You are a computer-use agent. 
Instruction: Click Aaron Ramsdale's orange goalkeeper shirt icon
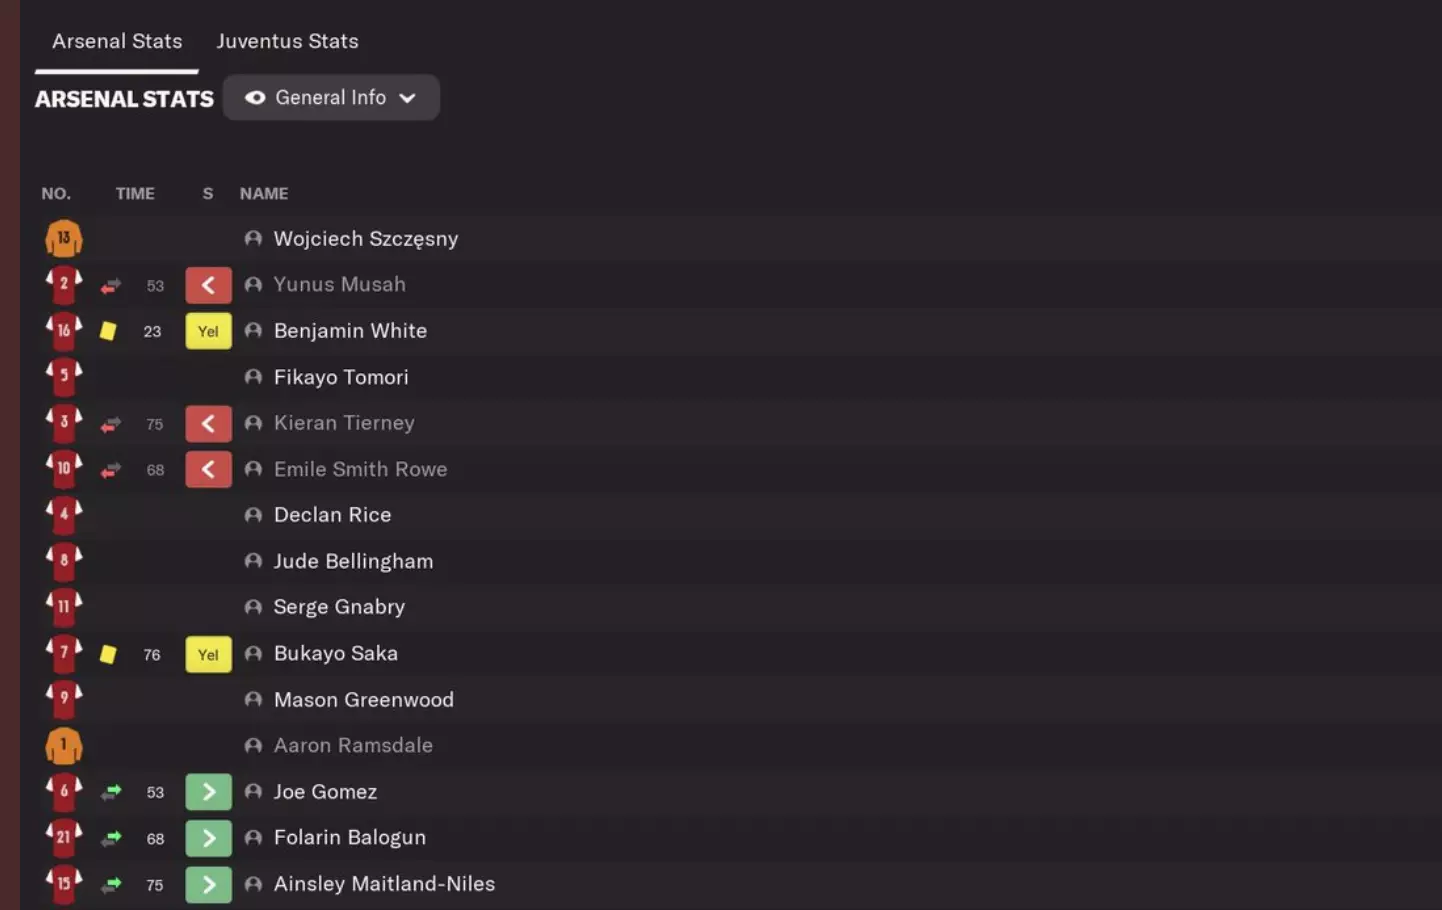[64, 746]
